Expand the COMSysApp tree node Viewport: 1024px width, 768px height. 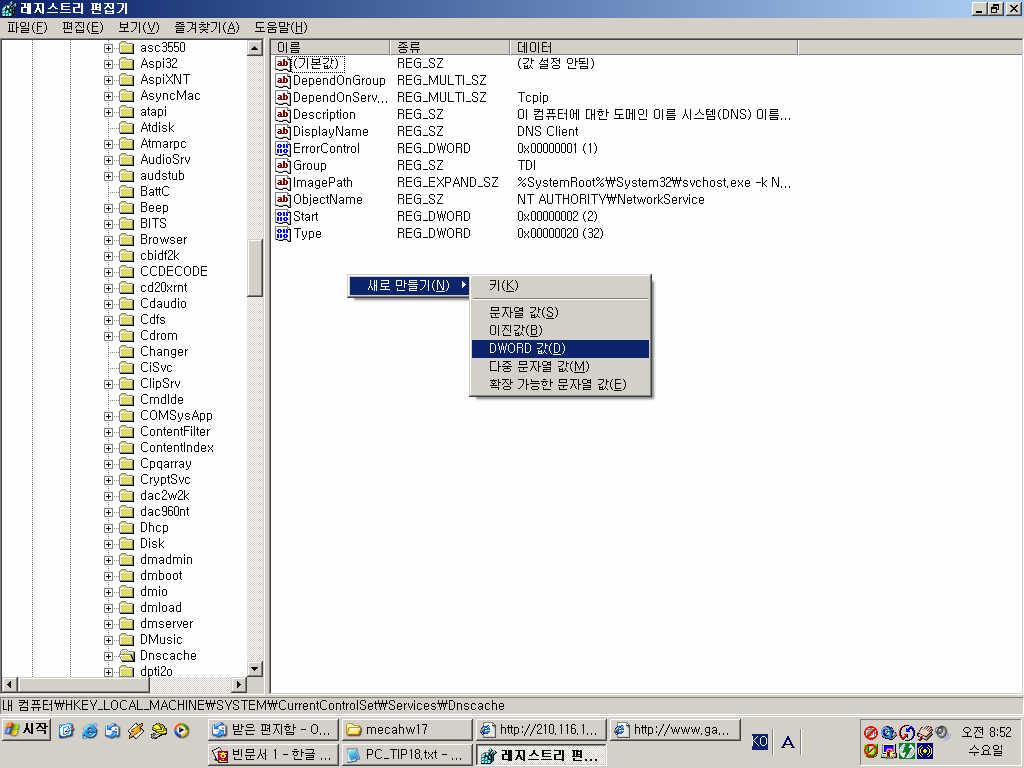coord(108,415)
